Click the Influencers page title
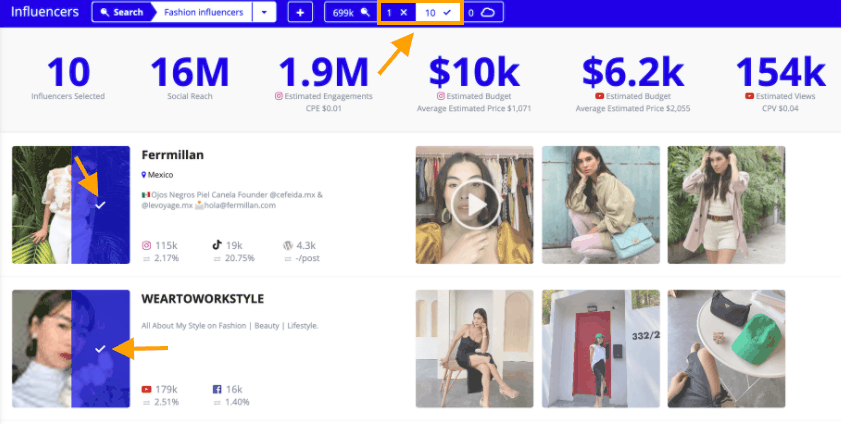The width and height of the screenshot is (841, 424). pyautogui.click(x=45, y=12)
